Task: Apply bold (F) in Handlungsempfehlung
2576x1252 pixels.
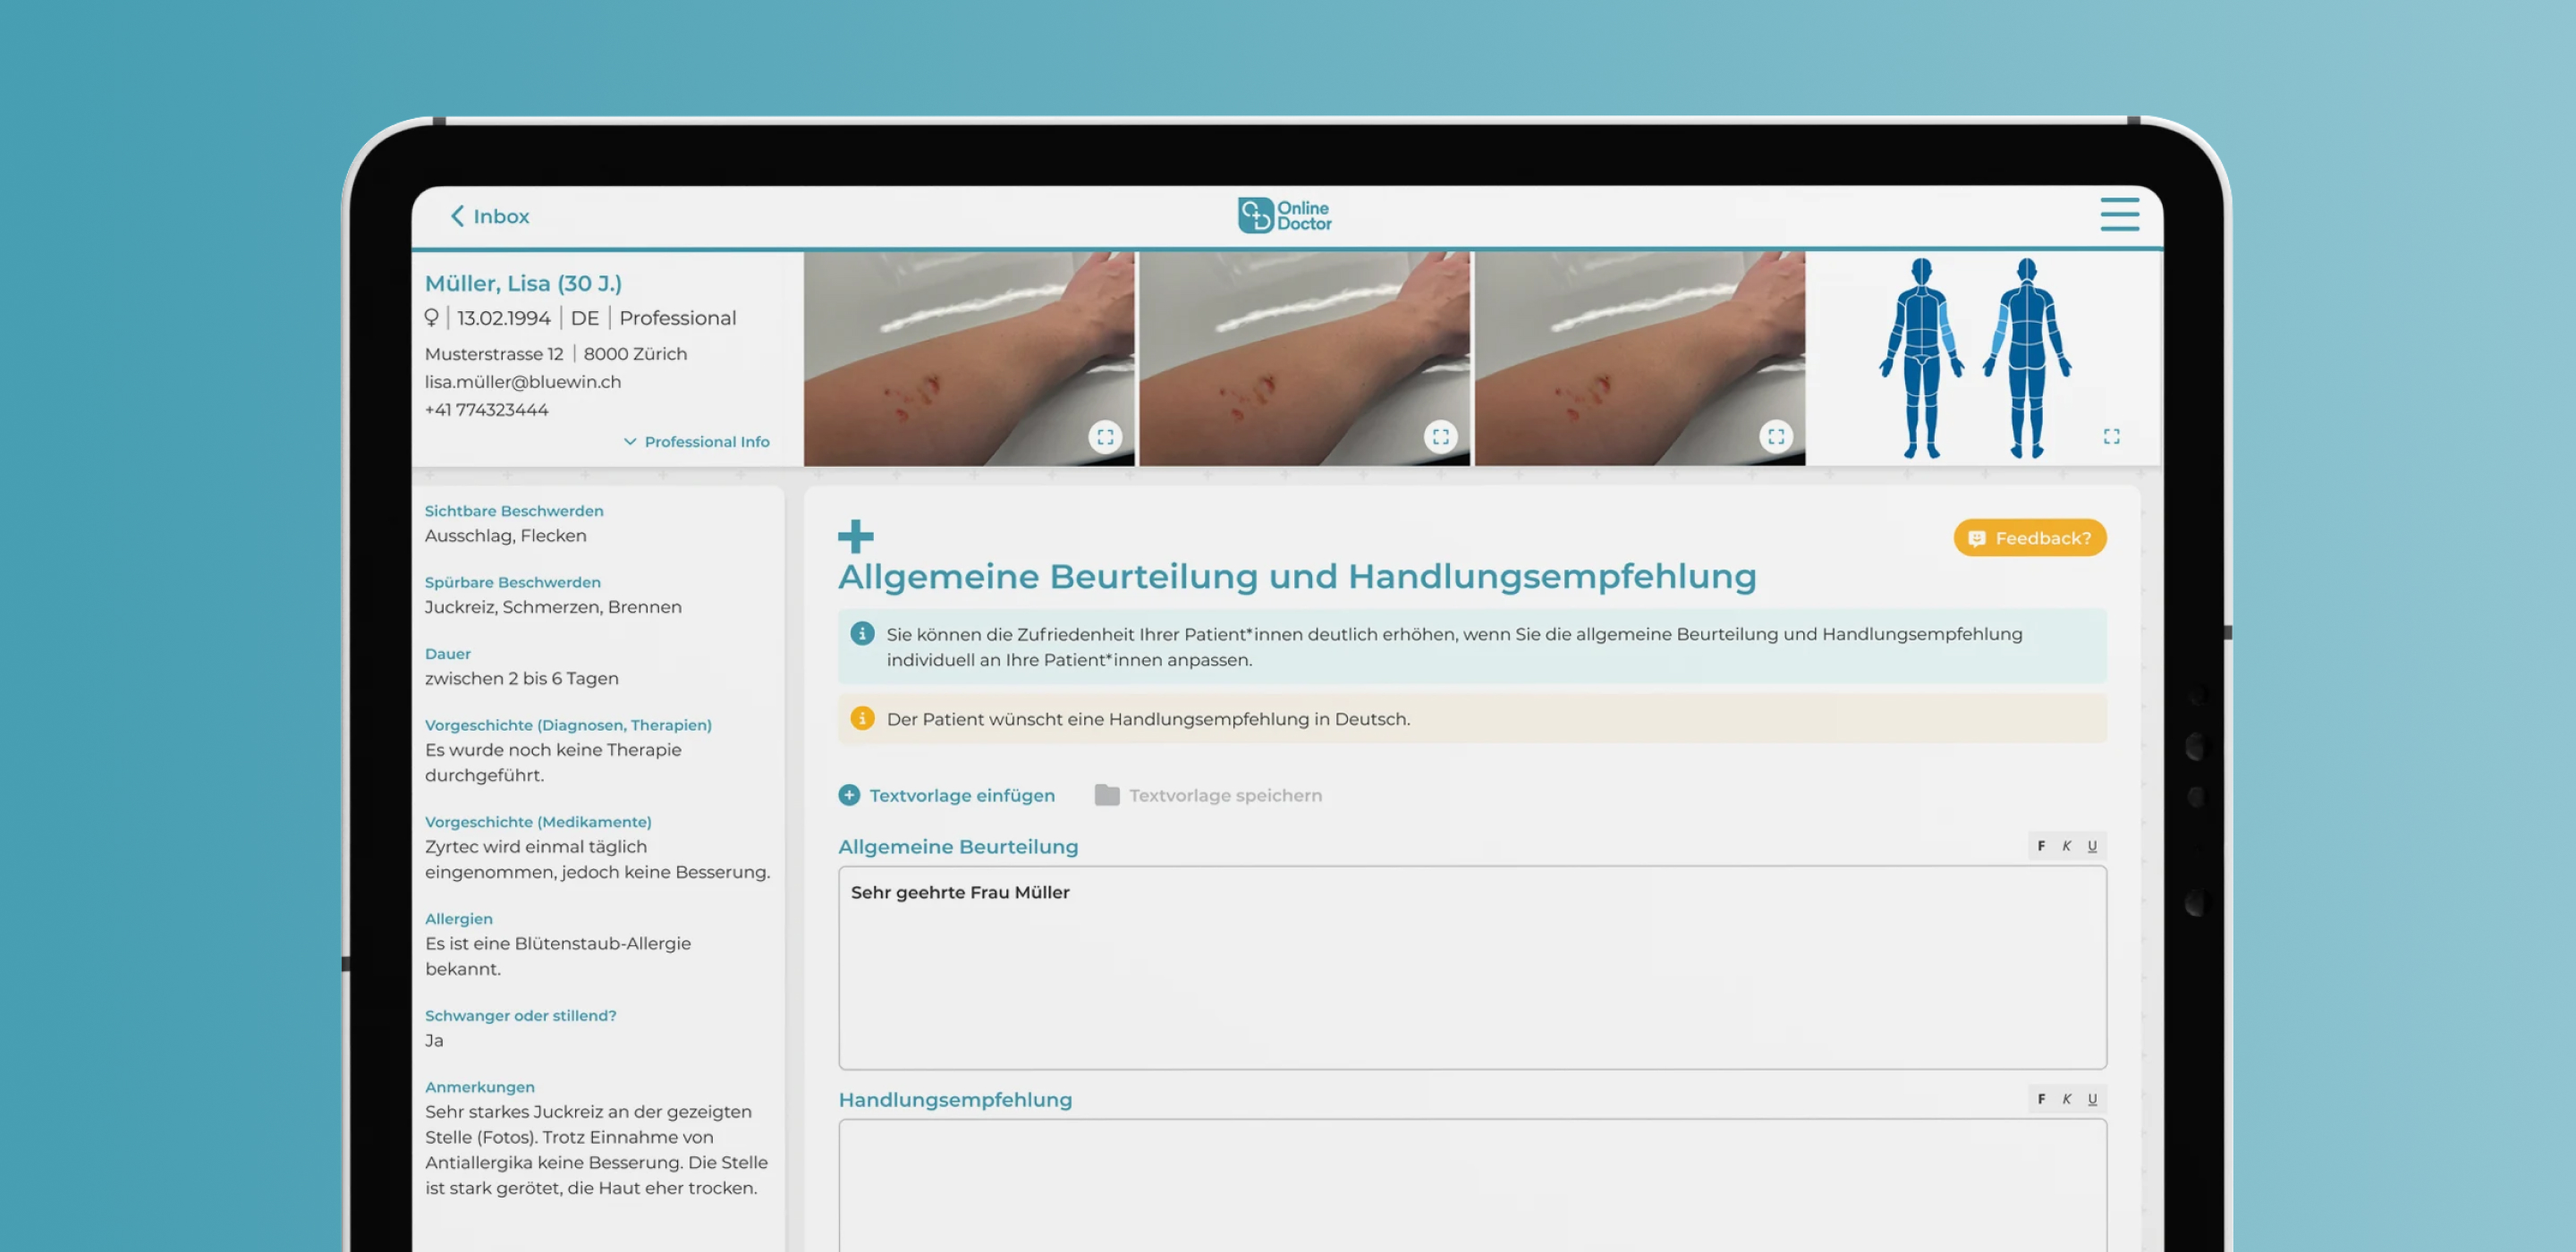Action: tap(2041, 1099)
